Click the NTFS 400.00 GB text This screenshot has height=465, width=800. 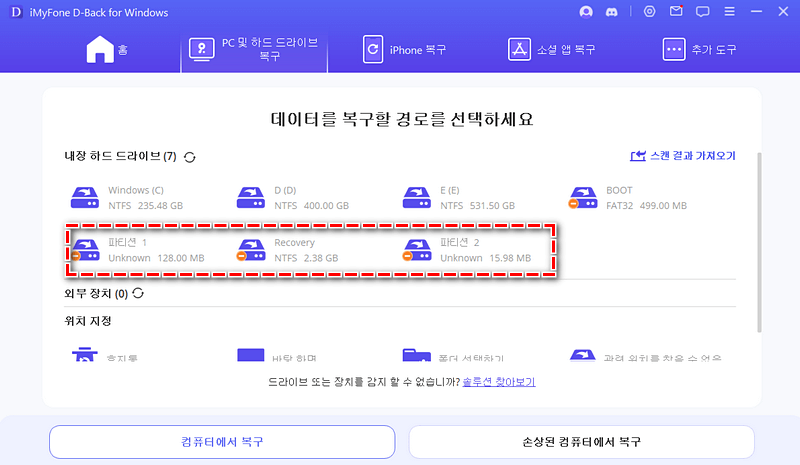click(312, 206)
